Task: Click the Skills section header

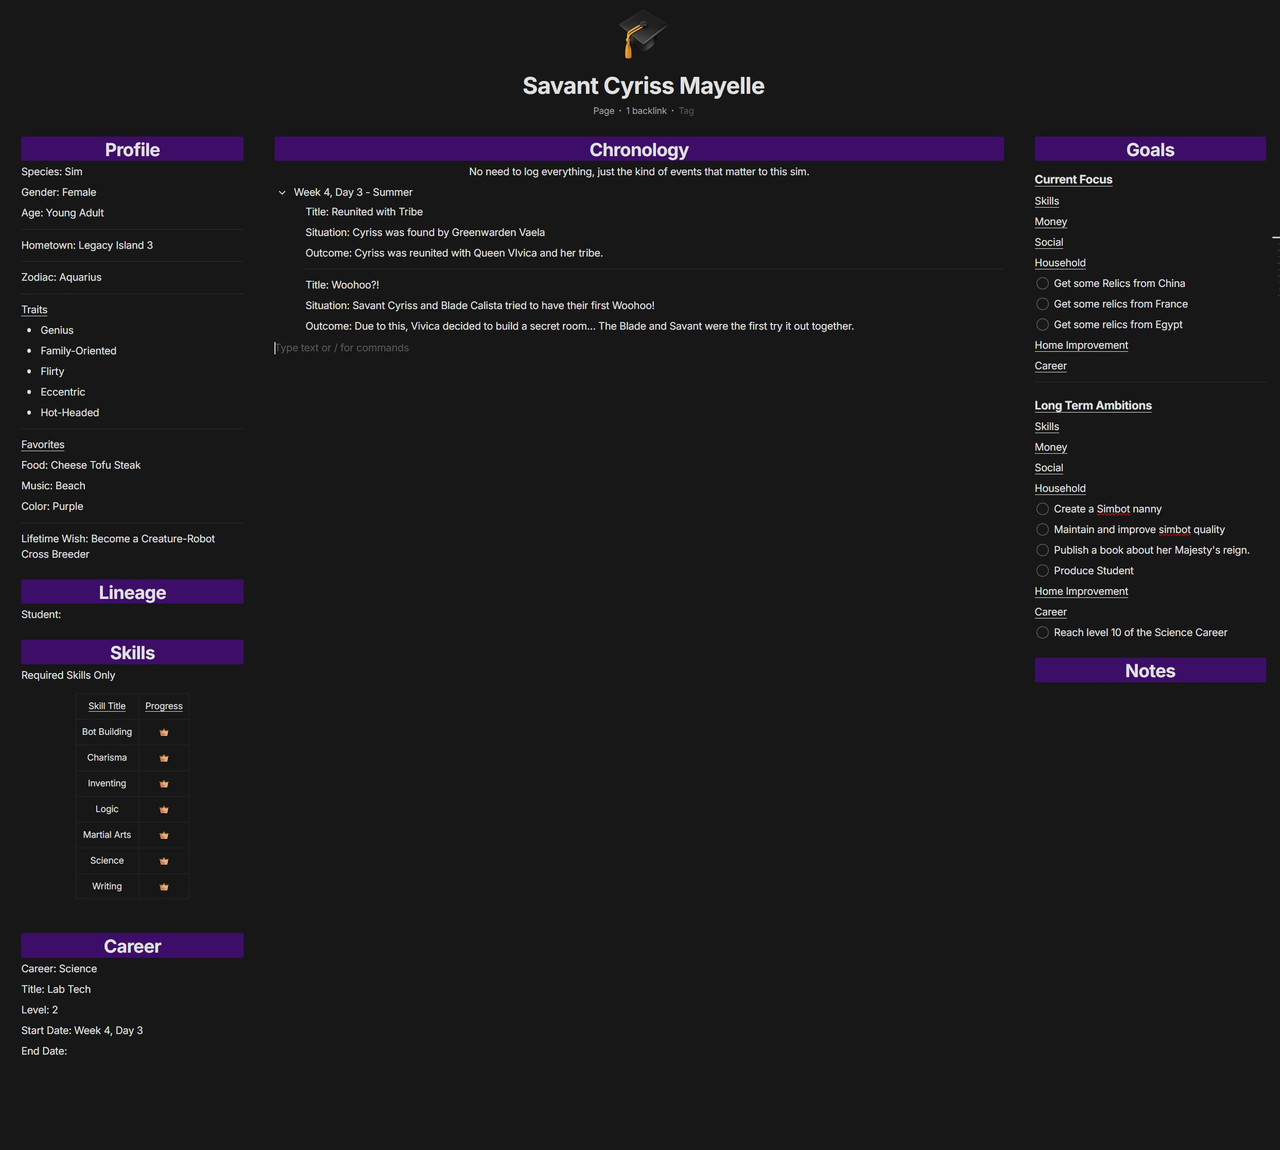Action: click(132, 652)
